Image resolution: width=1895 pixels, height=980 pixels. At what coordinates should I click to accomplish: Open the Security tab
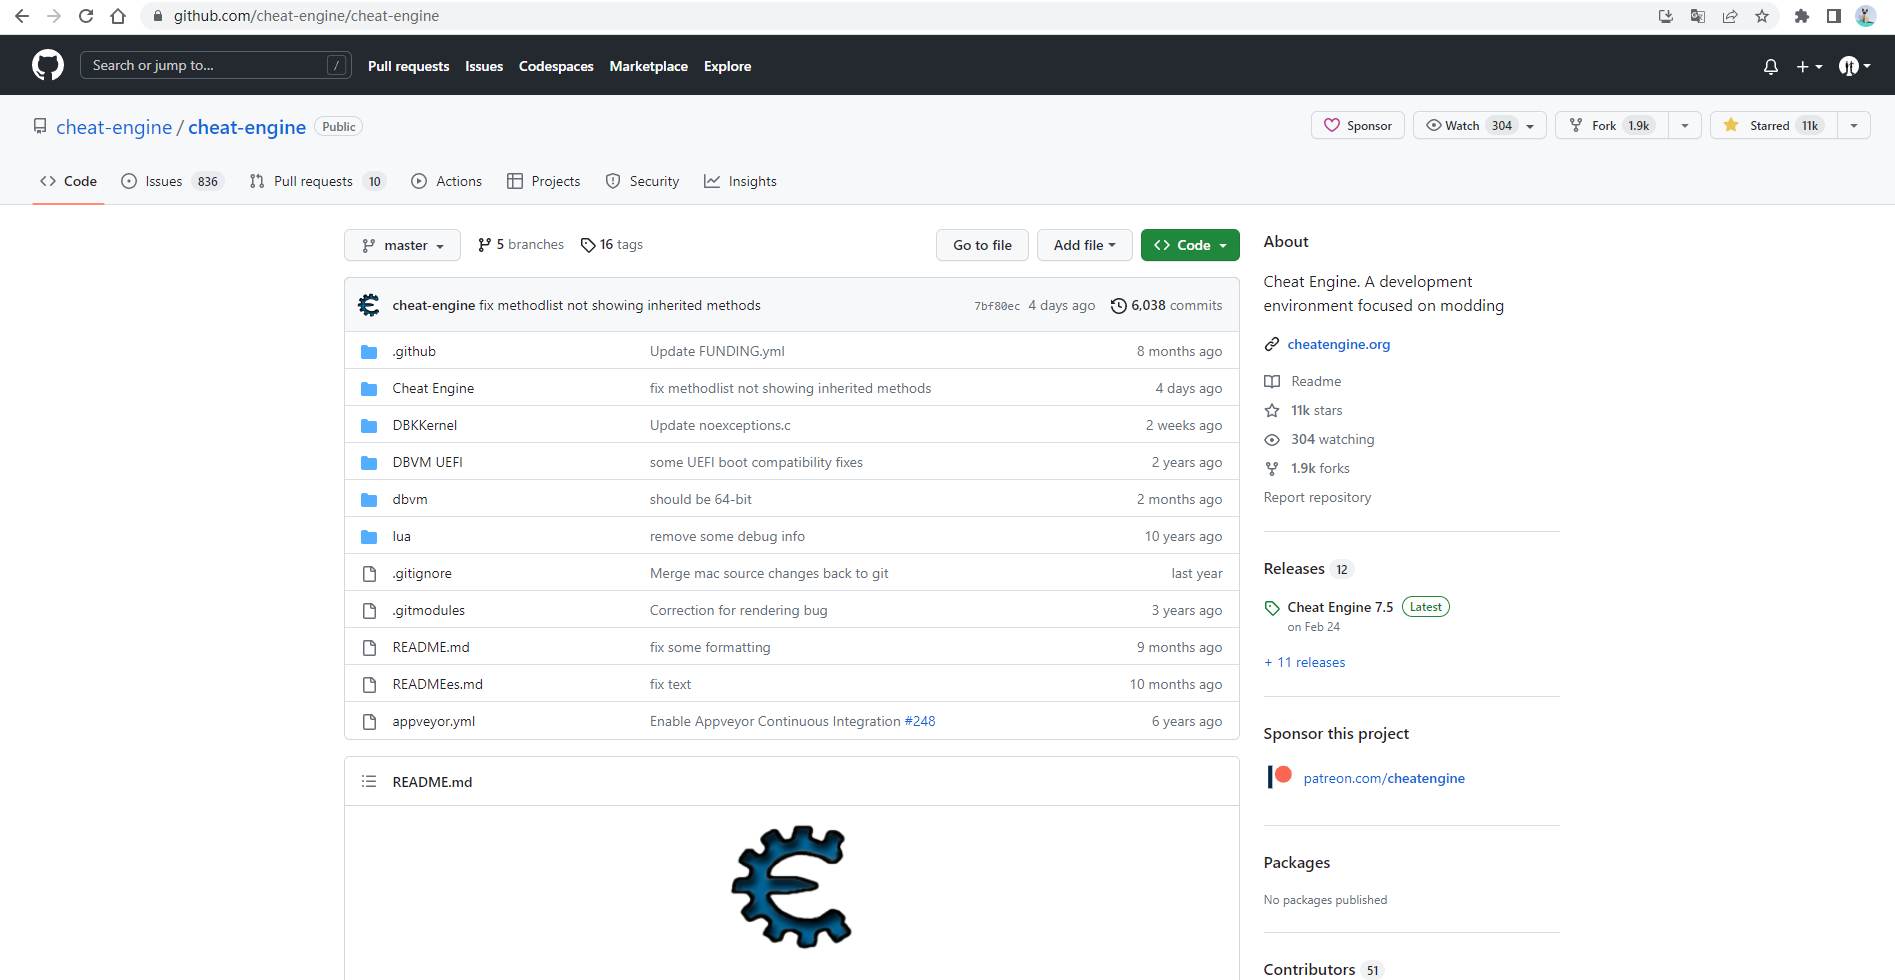[642, 182]
